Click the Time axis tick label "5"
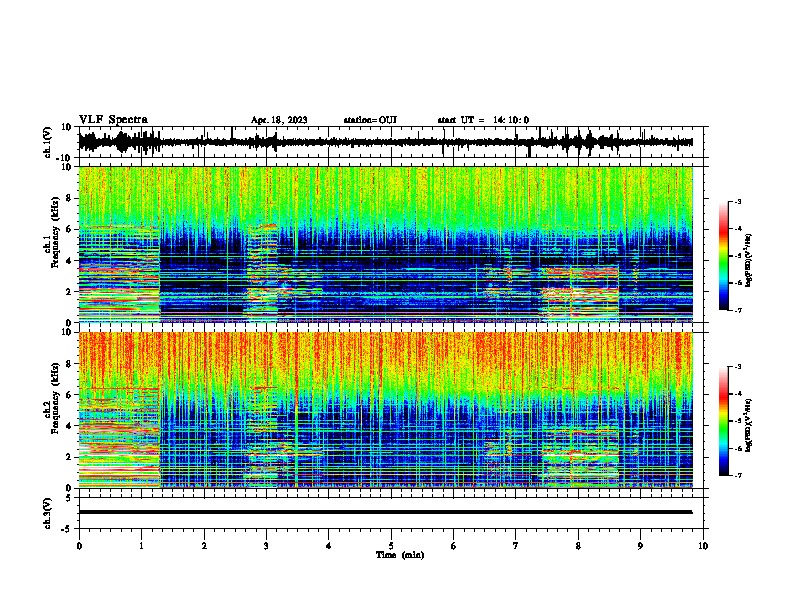The width and height of the screenshot is (792, 612). tap(391, 546)
